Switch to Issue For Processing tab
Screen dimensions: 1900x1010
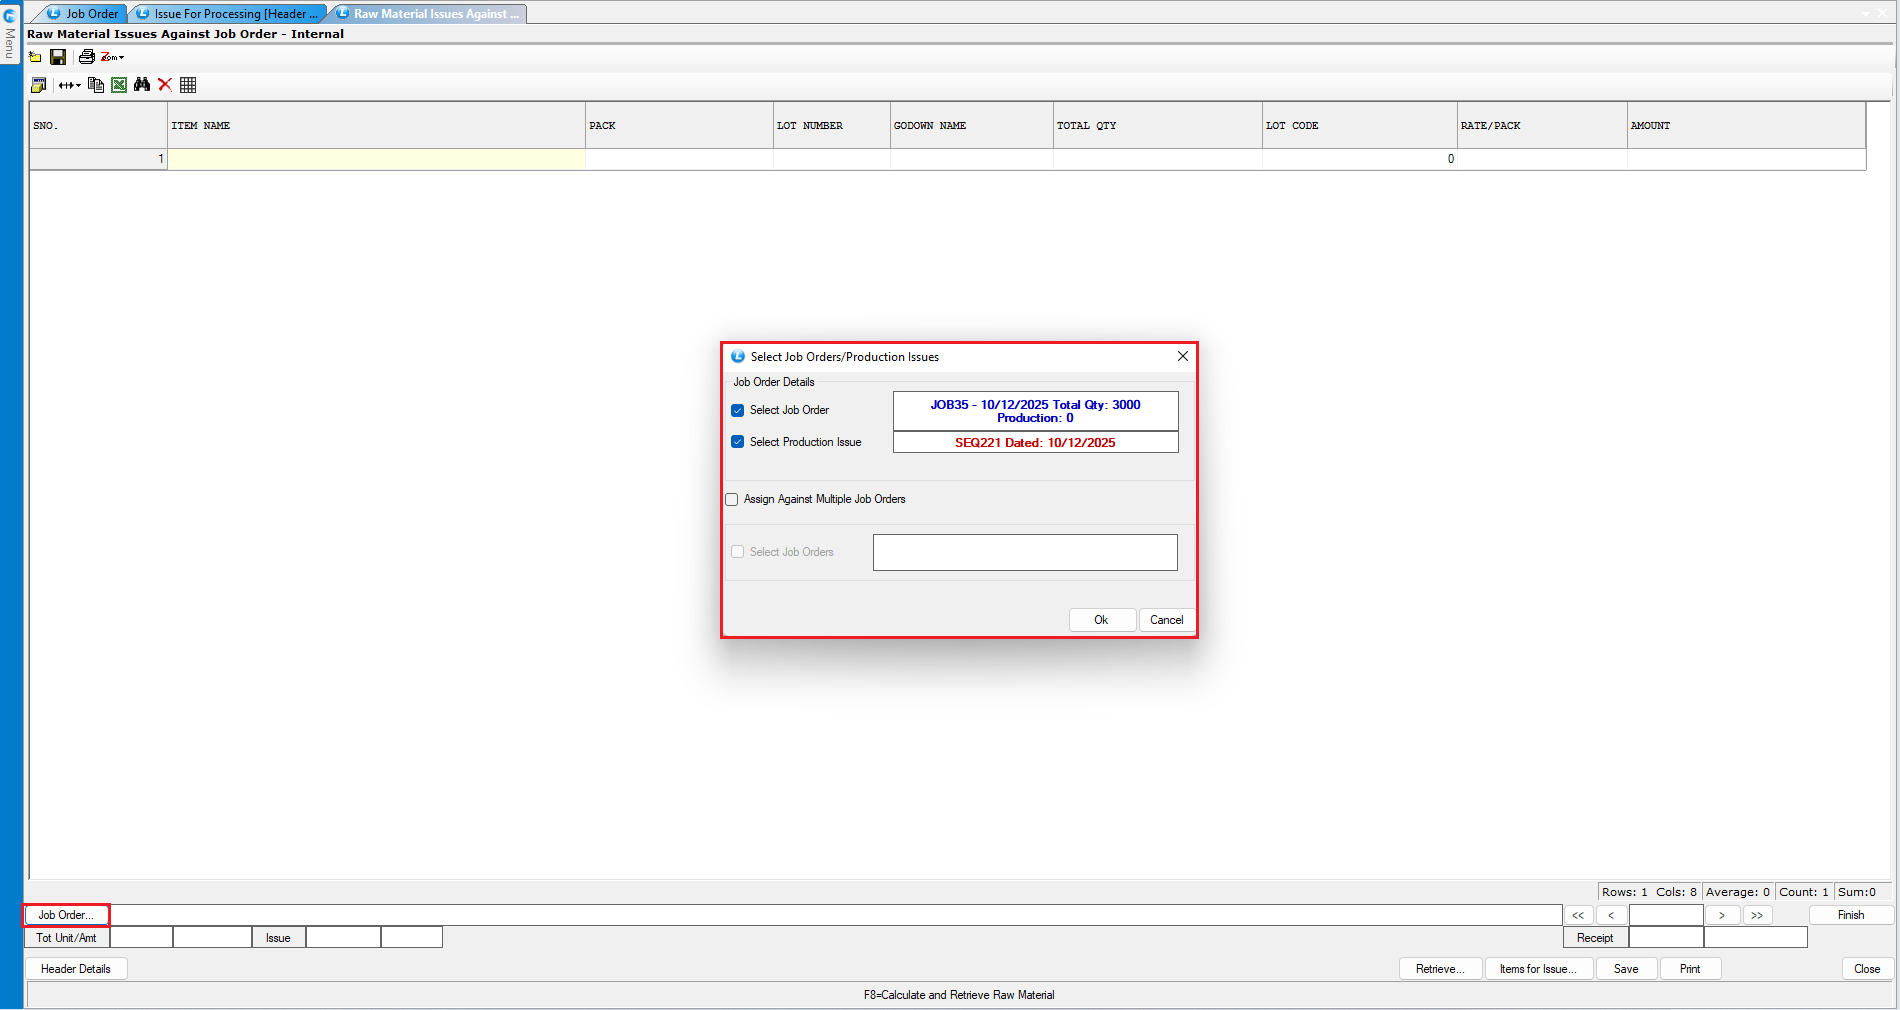(228, 14)
